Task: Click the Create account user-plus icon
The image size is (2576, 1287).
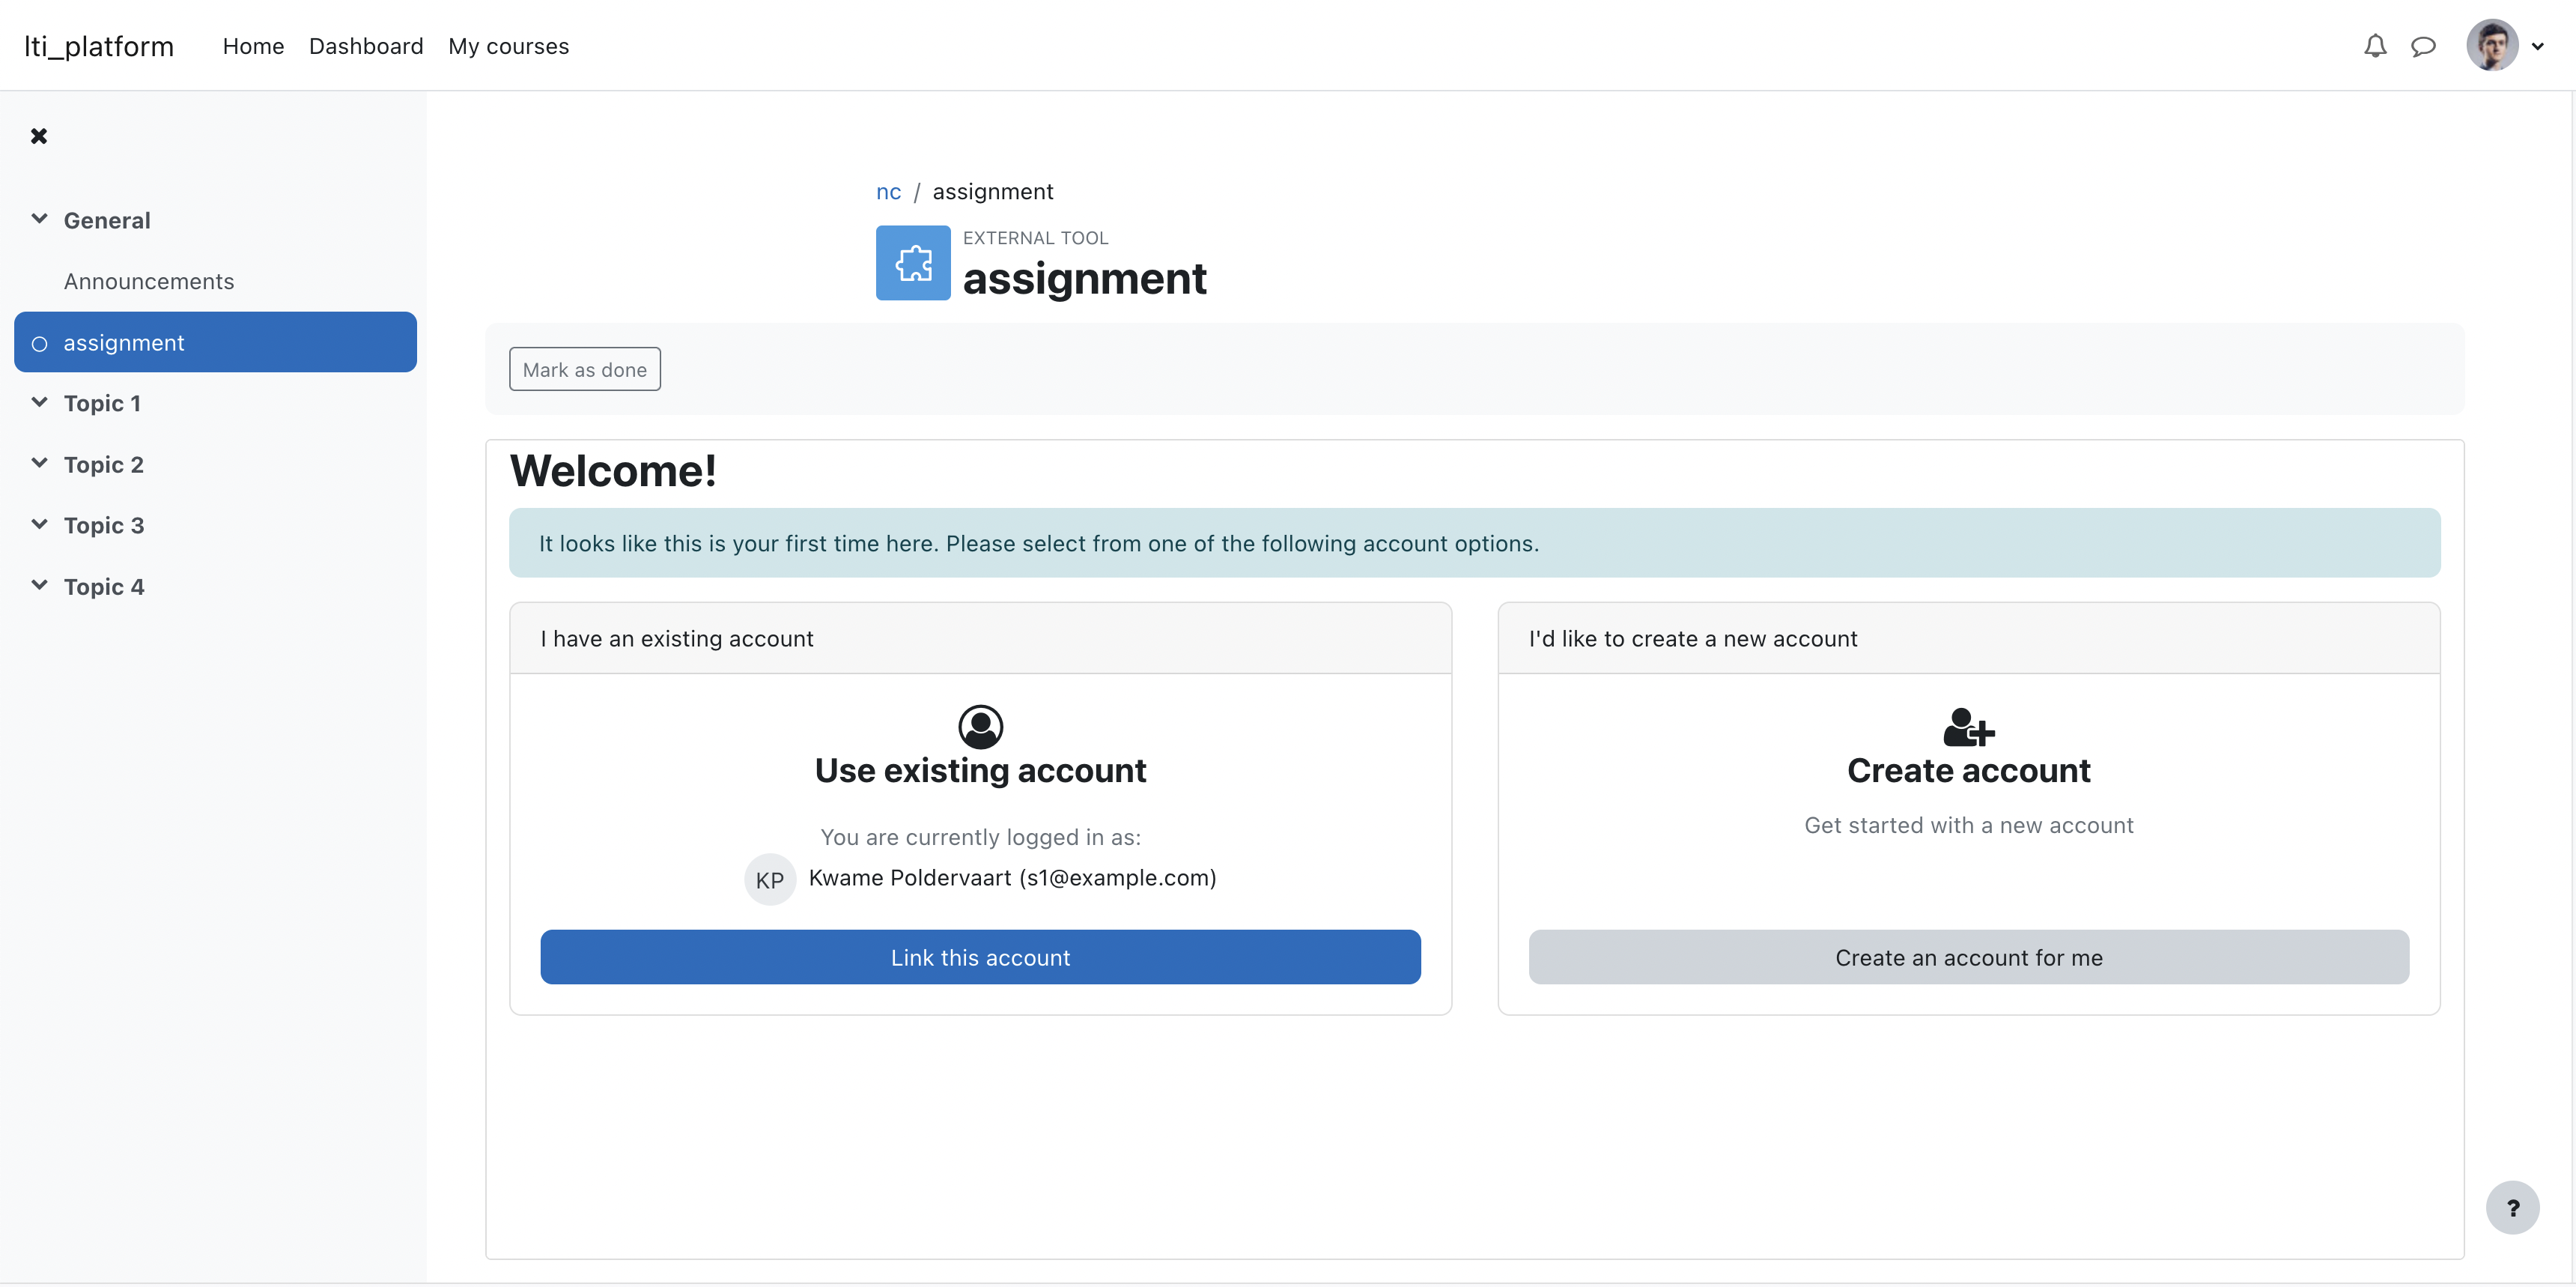Action: pyautogui.click(x=1968, y=727)
